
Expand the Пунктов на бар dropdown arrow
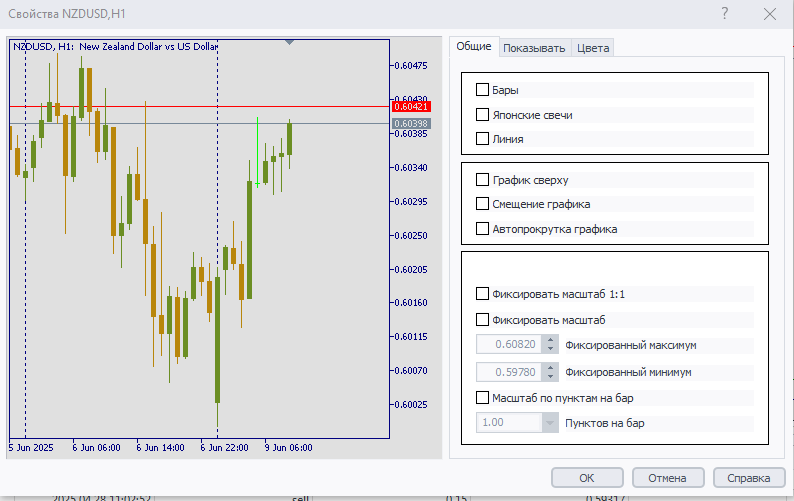click(550, 422)
